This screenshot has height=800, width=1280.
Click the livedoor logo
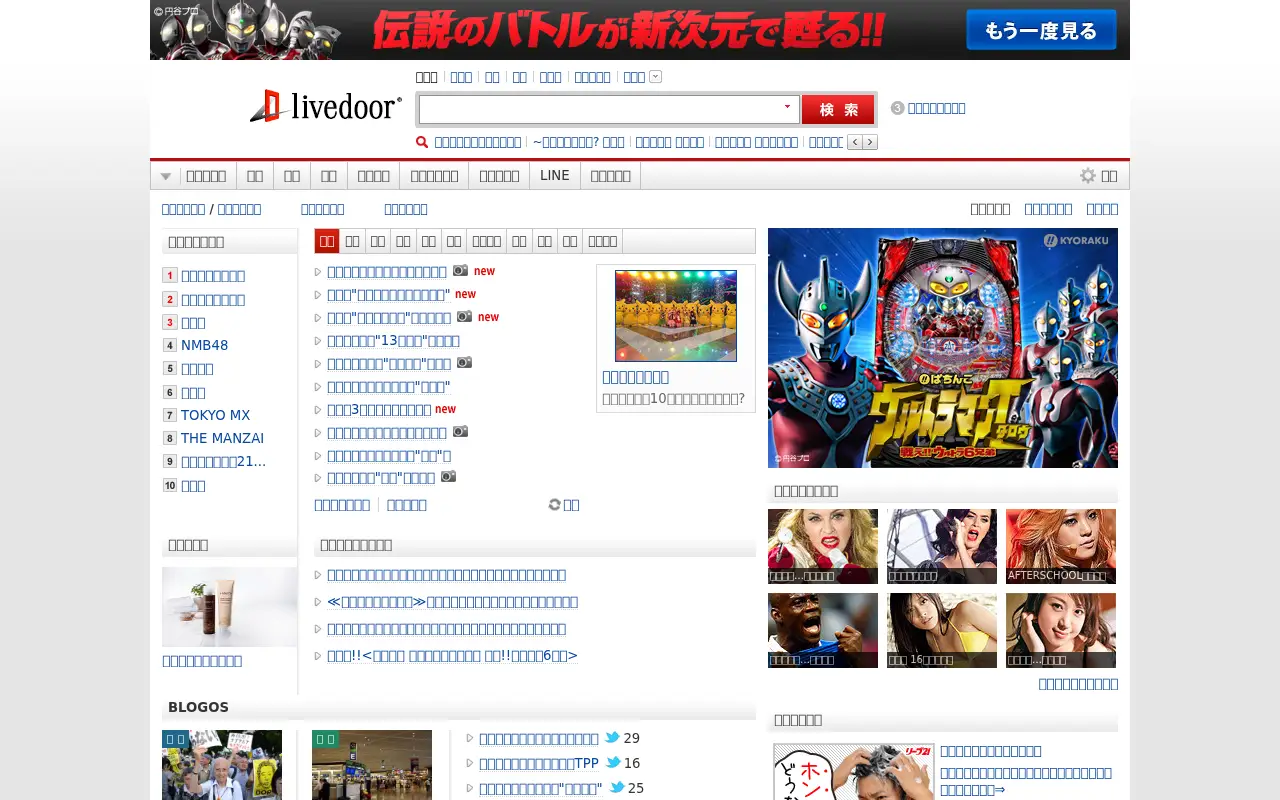326,106
